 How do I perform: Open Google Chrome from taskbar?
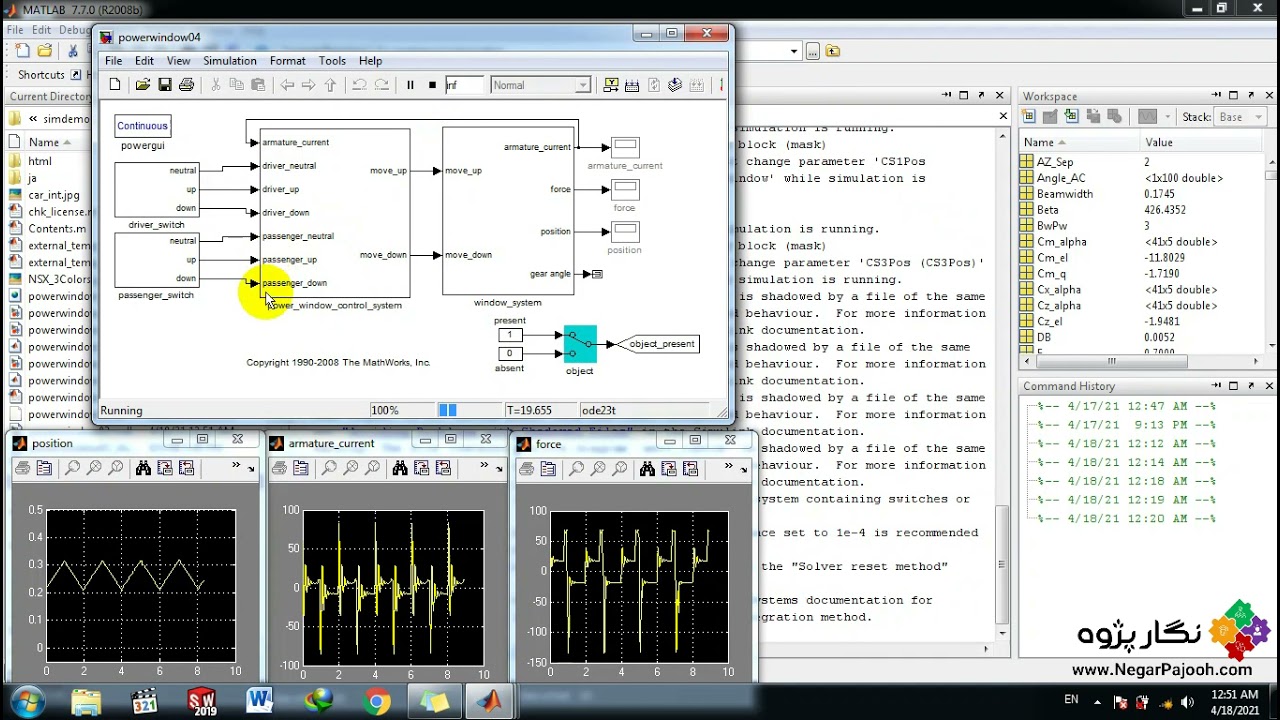[377, 702]
